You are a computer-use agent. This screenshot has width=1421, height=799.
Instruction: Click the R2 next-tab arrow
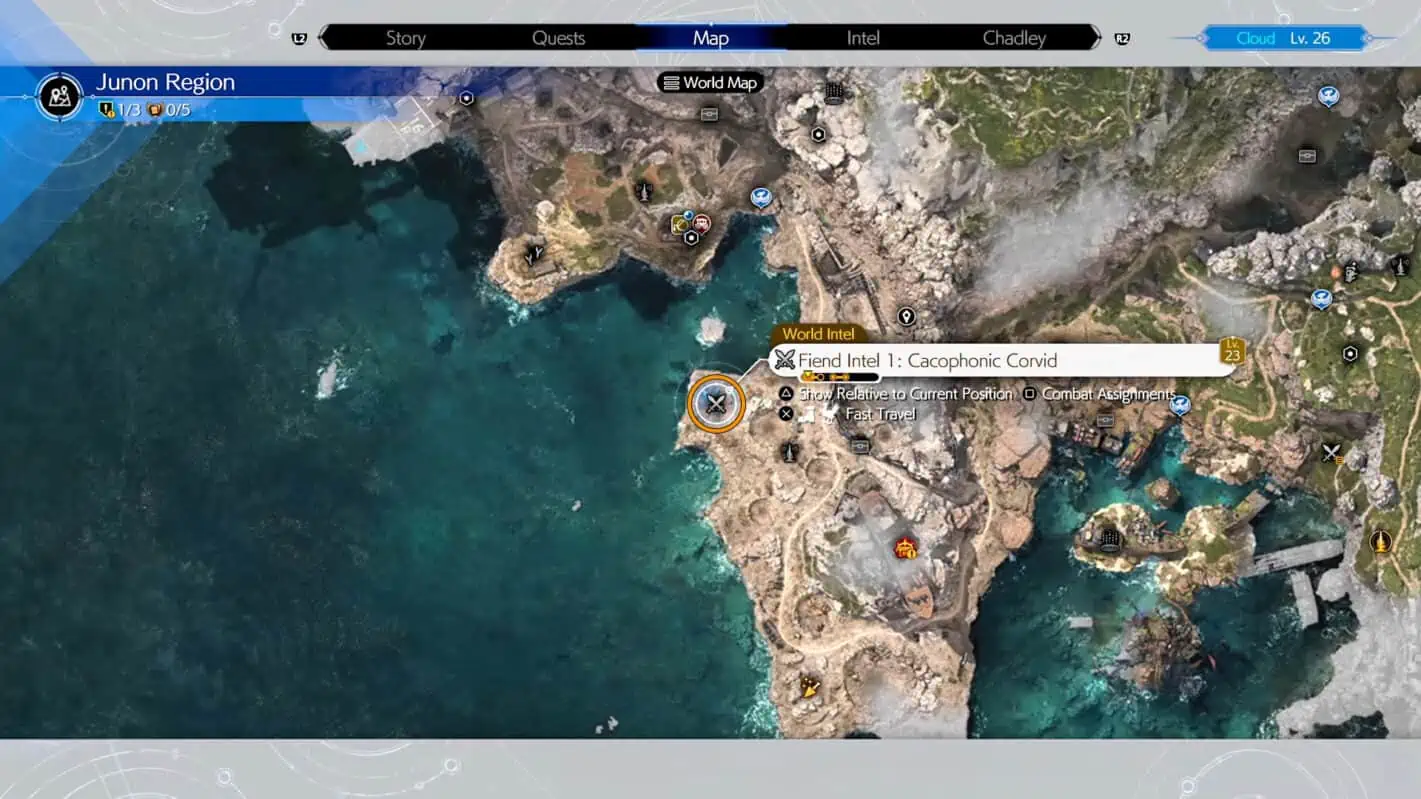pyautogui.click(x=1121, y=38)
